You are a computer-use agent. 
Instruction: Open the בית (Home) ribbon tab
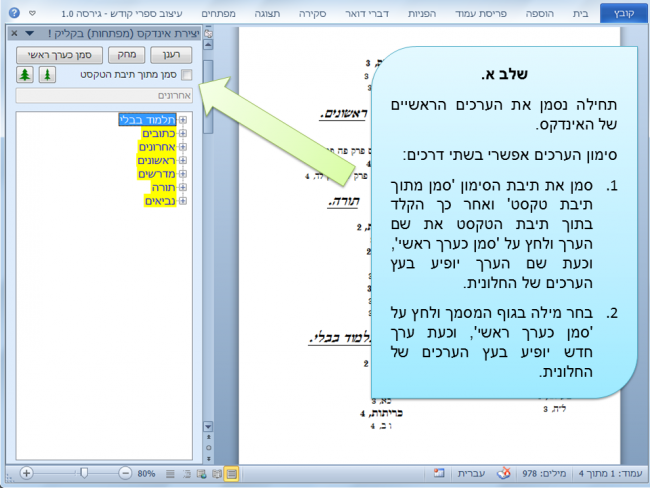coord(580,13)
